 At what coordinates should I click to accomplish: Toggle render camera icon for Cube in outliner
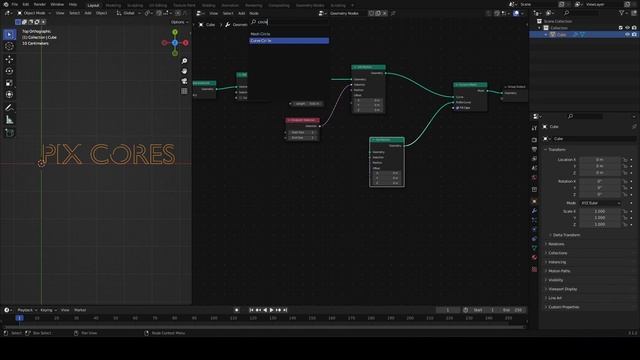tap(634, 35)
